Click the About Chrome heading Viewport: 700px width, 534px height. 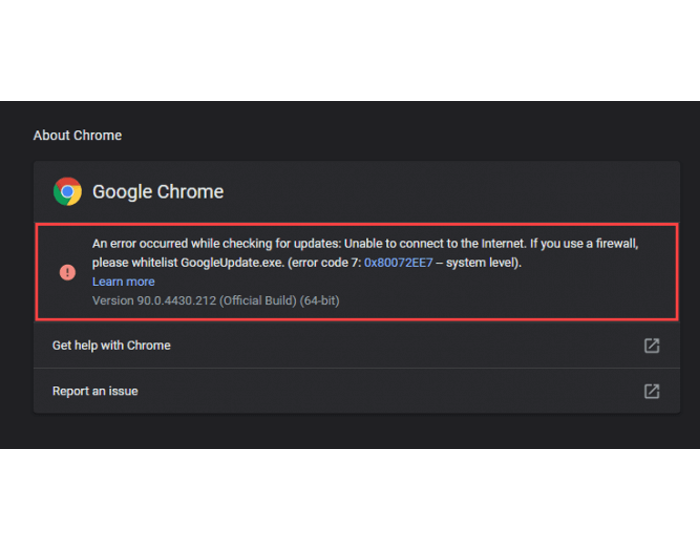77,135
